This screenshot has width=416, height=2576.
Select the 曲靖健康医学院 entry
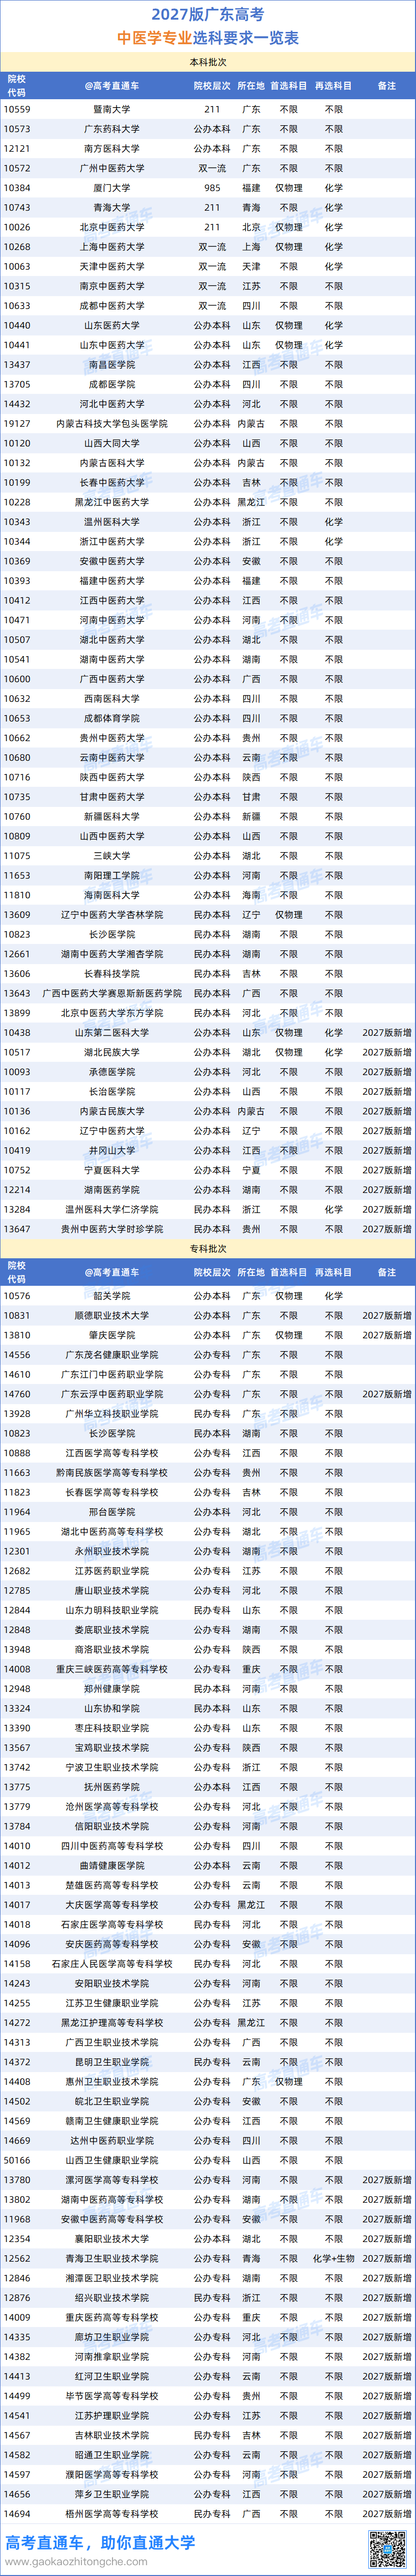(112, 1866)
